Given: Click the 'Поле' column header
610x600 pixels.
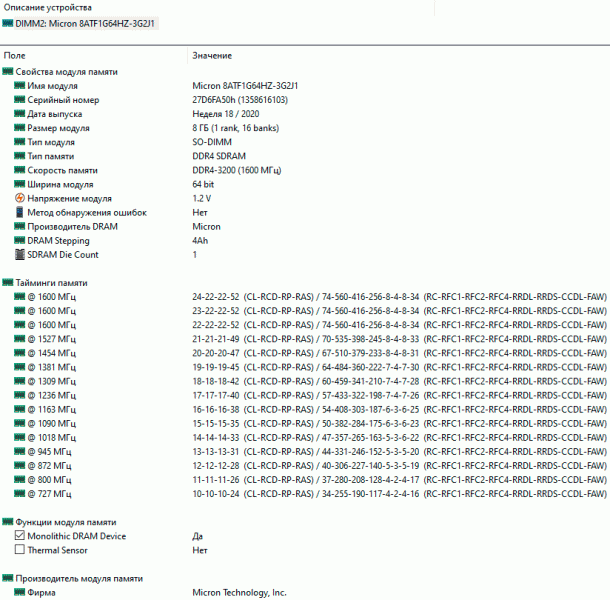Looking at the screenshot, I should 14,56.
